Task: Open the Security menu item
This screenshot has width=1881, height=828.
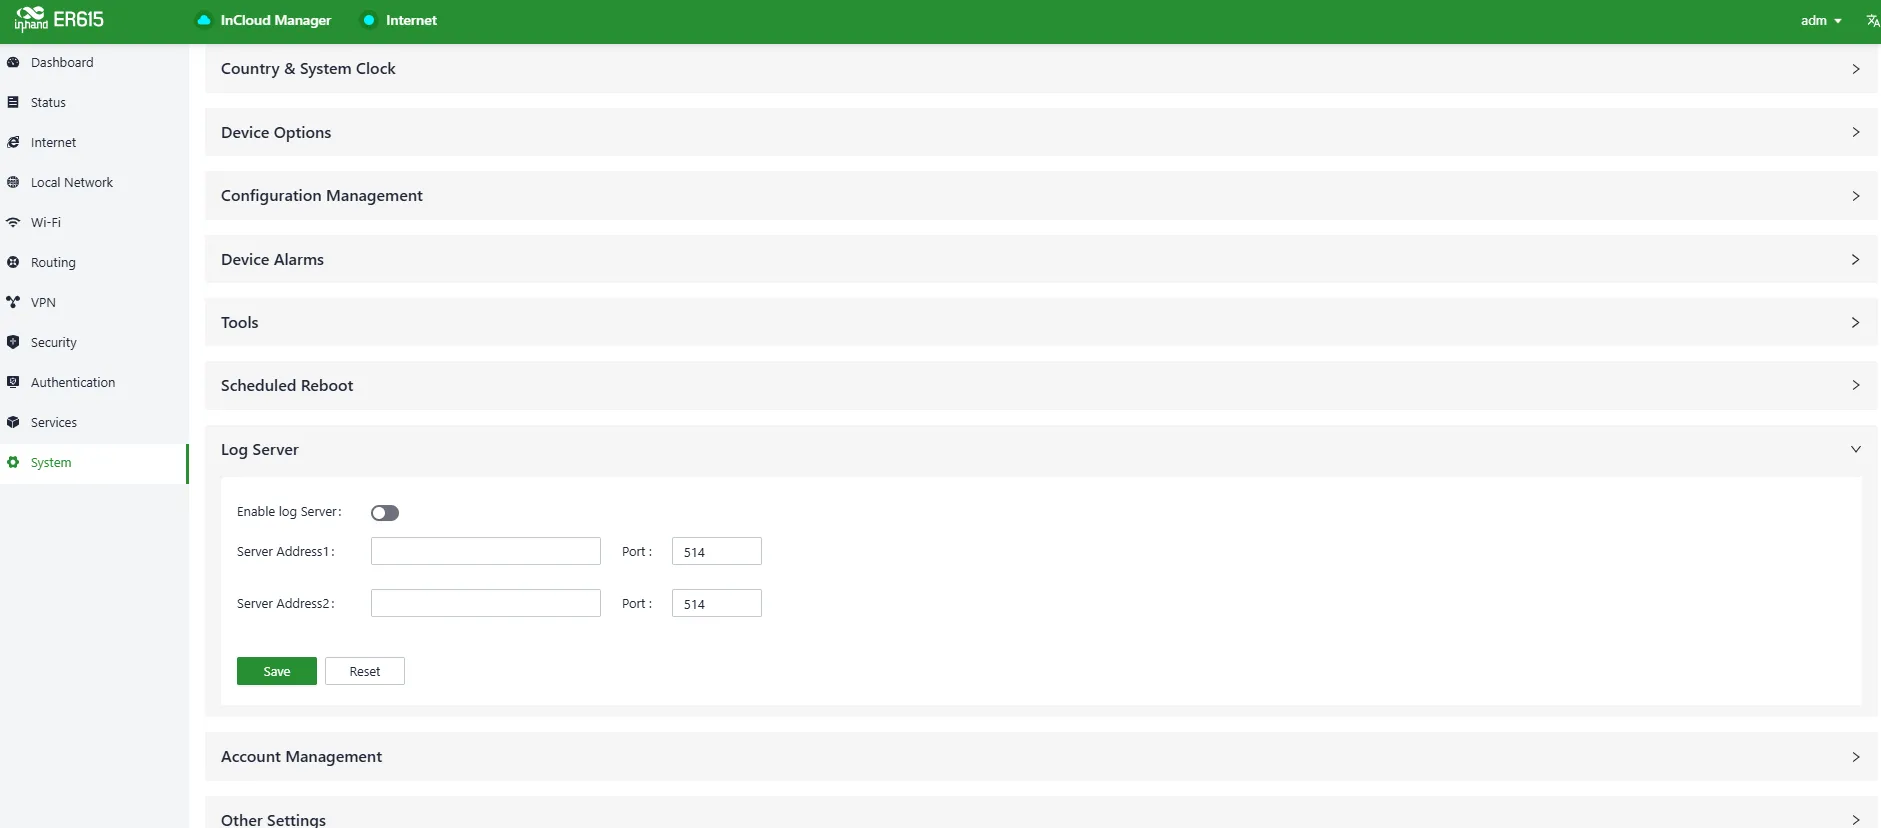Action: point(94,342)
